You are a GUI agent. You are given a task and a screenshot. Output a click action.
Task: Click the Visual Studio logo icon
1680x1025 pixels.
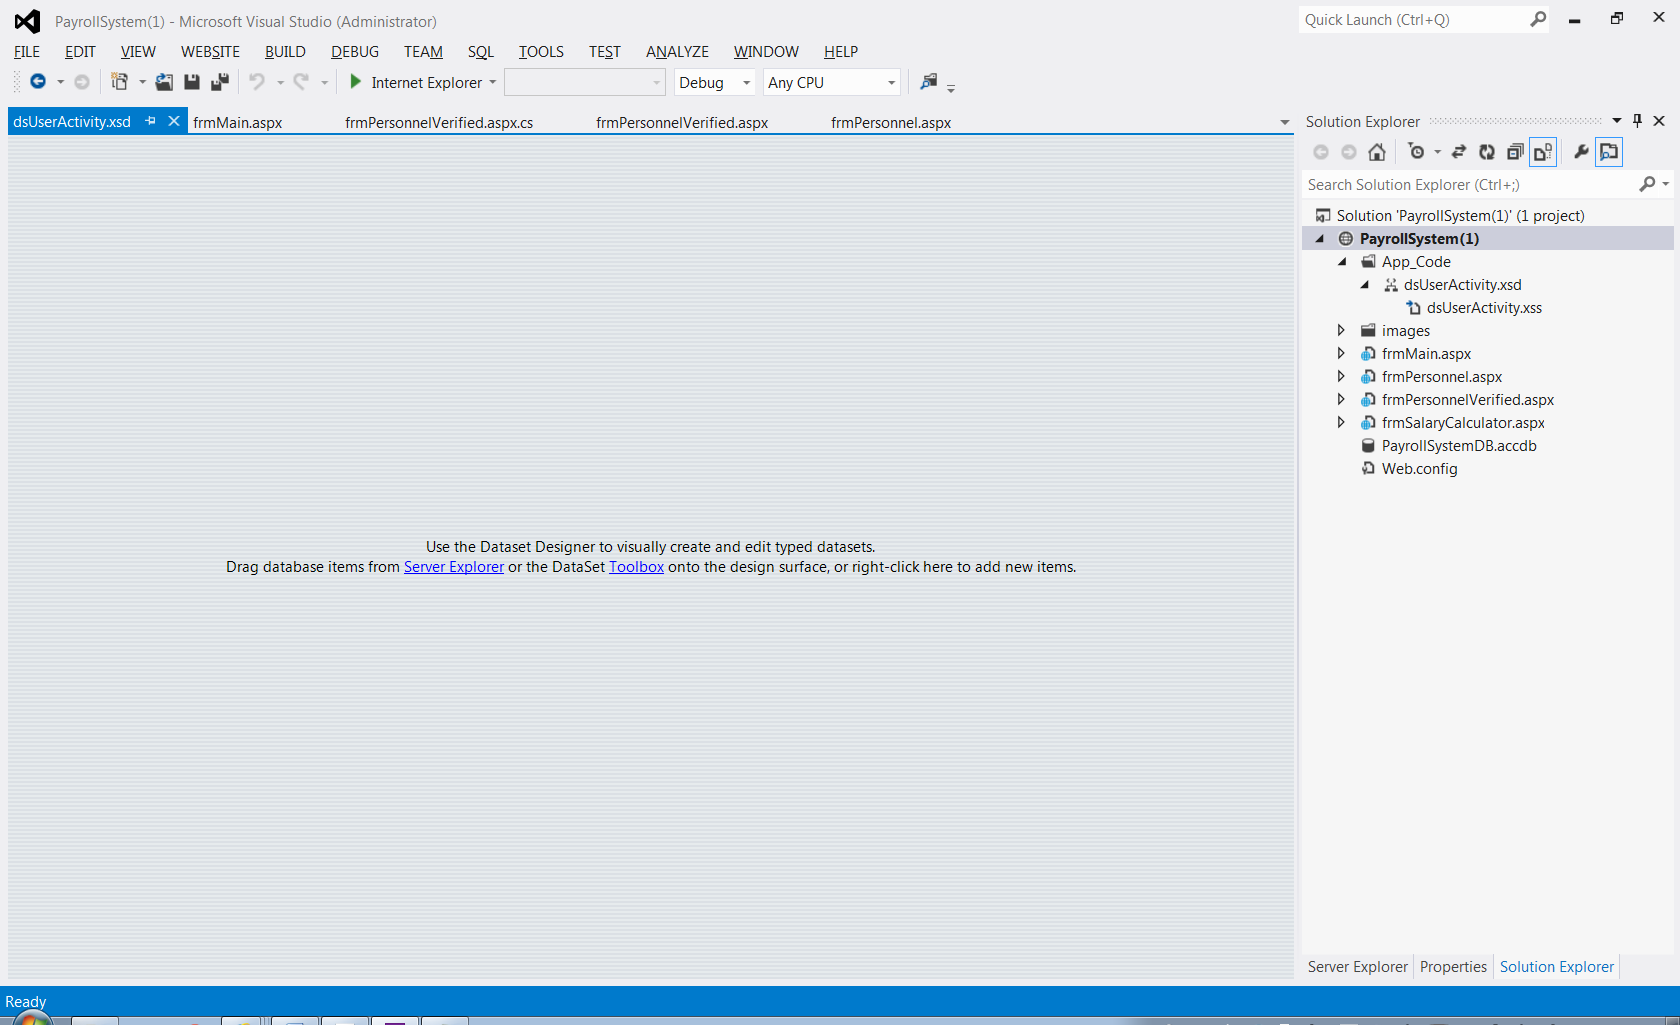27,21
